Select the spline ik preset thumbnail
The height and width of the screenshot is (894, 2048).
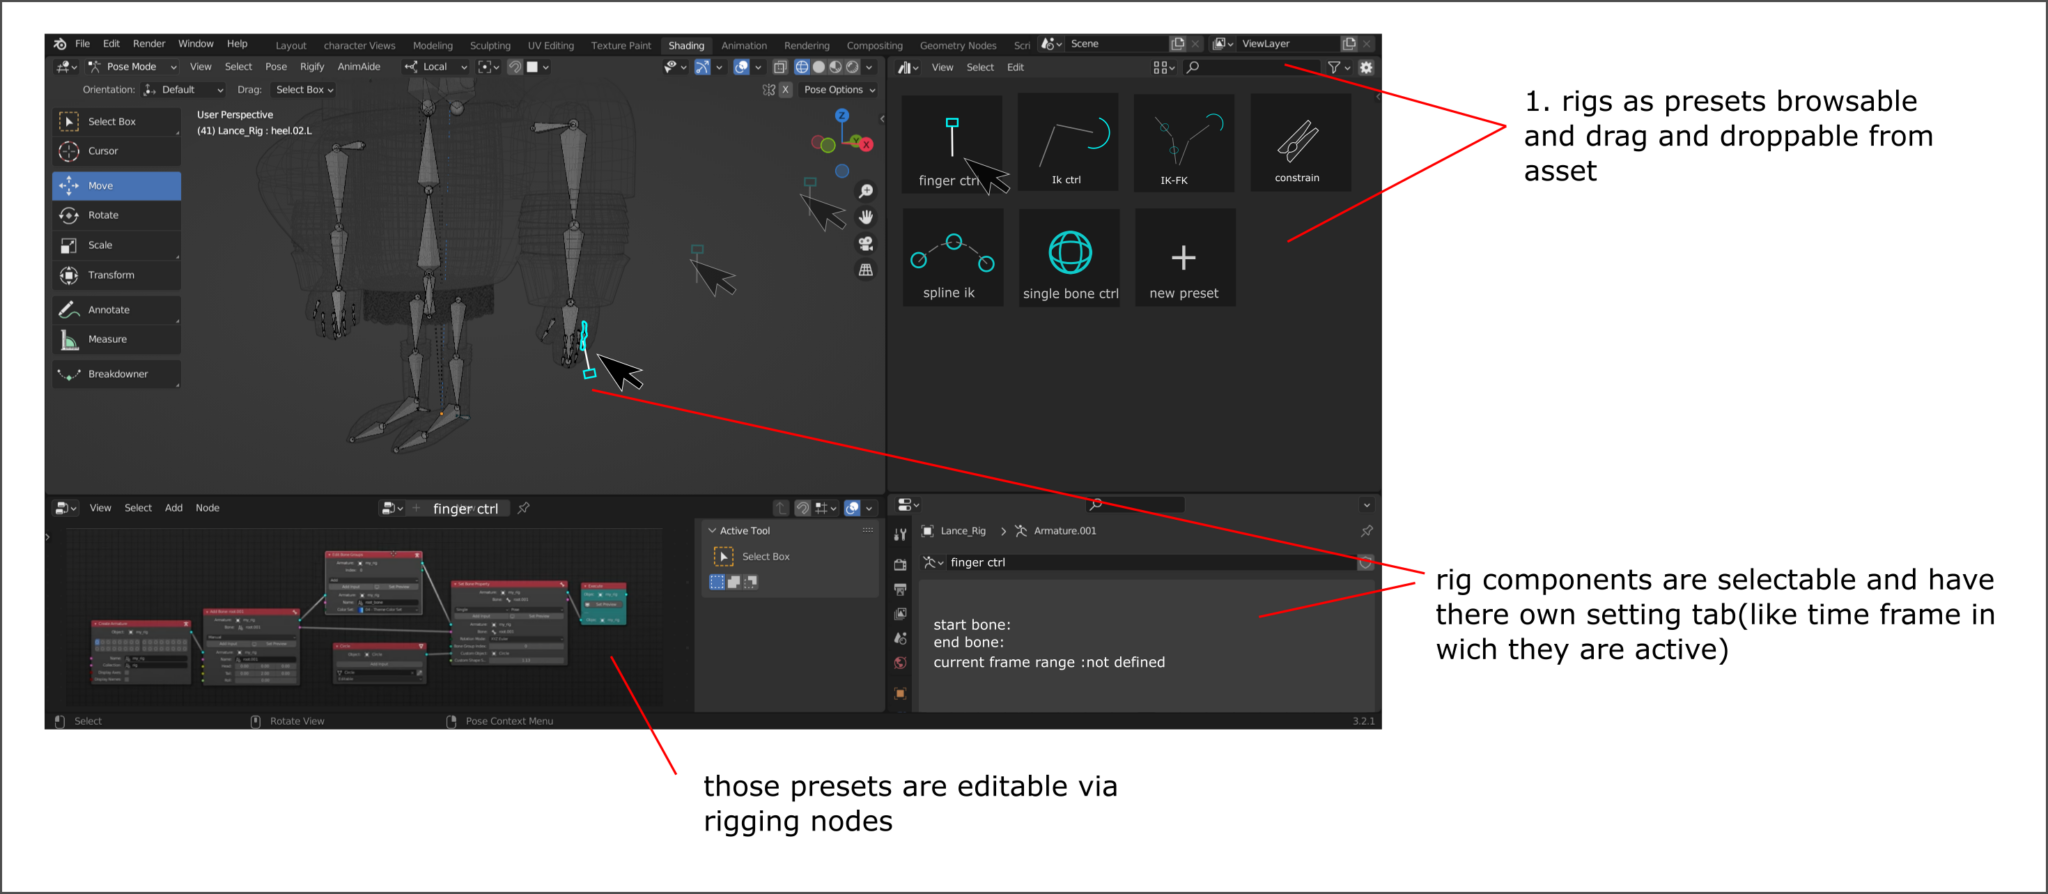pos(951,258)
